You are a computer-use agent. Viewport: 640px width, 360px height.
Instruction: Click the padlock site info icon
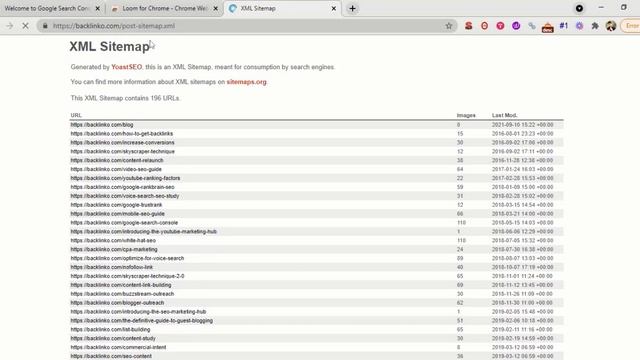coord(45,26)
